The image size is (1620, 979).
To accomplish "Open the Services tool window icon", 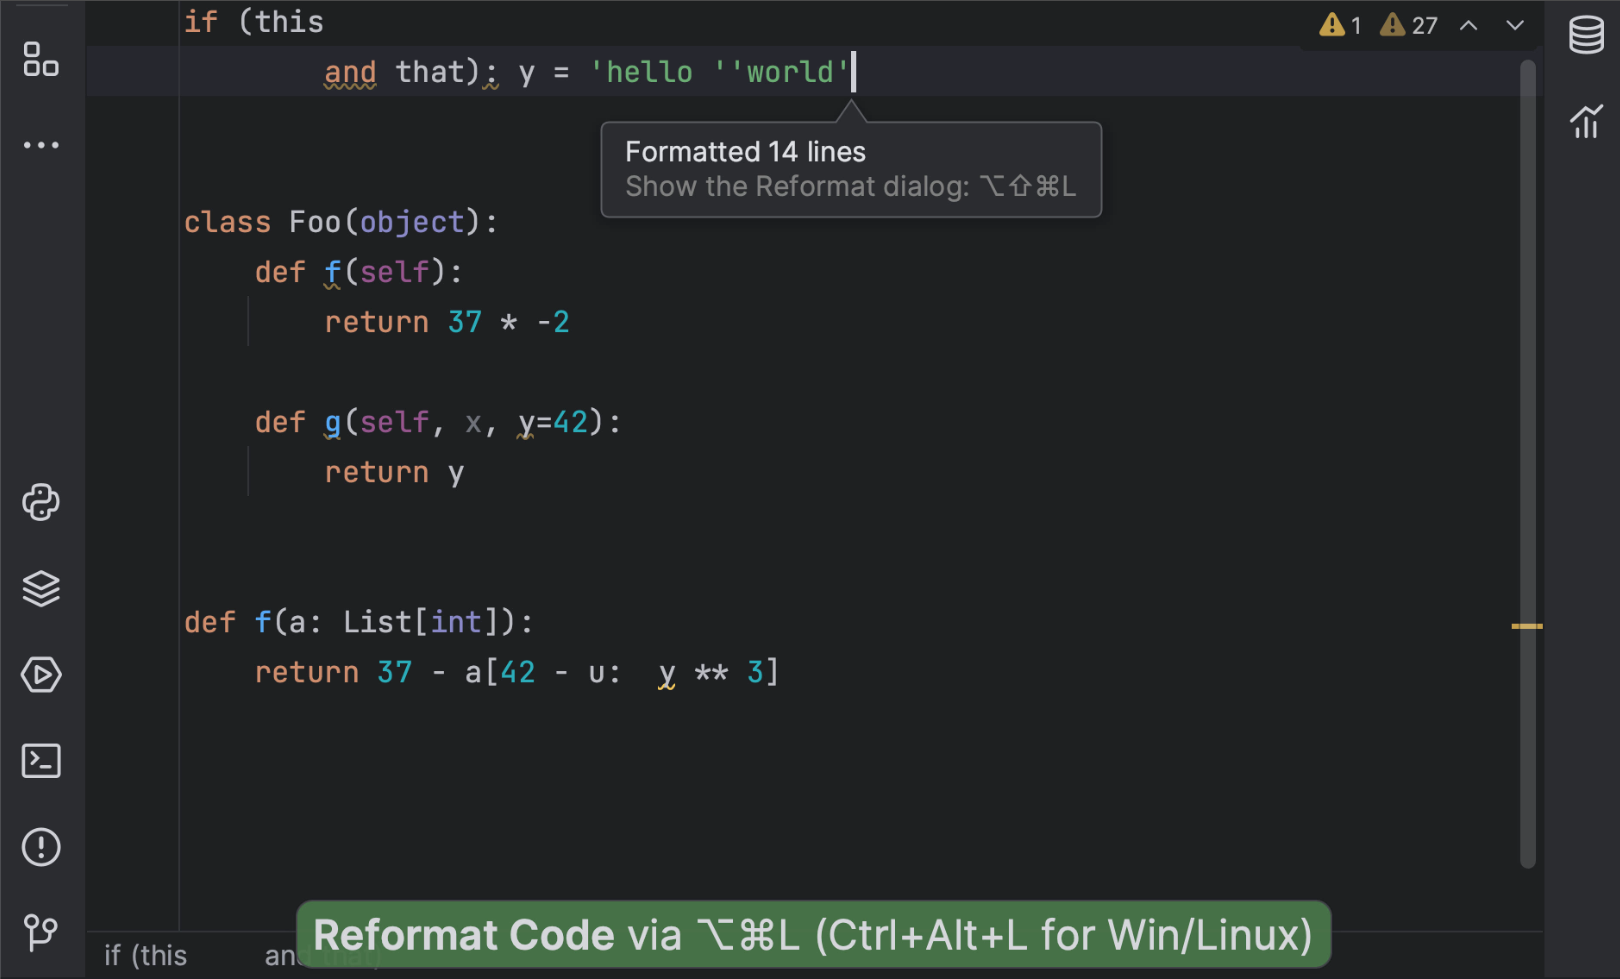I will tap(41, 675).
